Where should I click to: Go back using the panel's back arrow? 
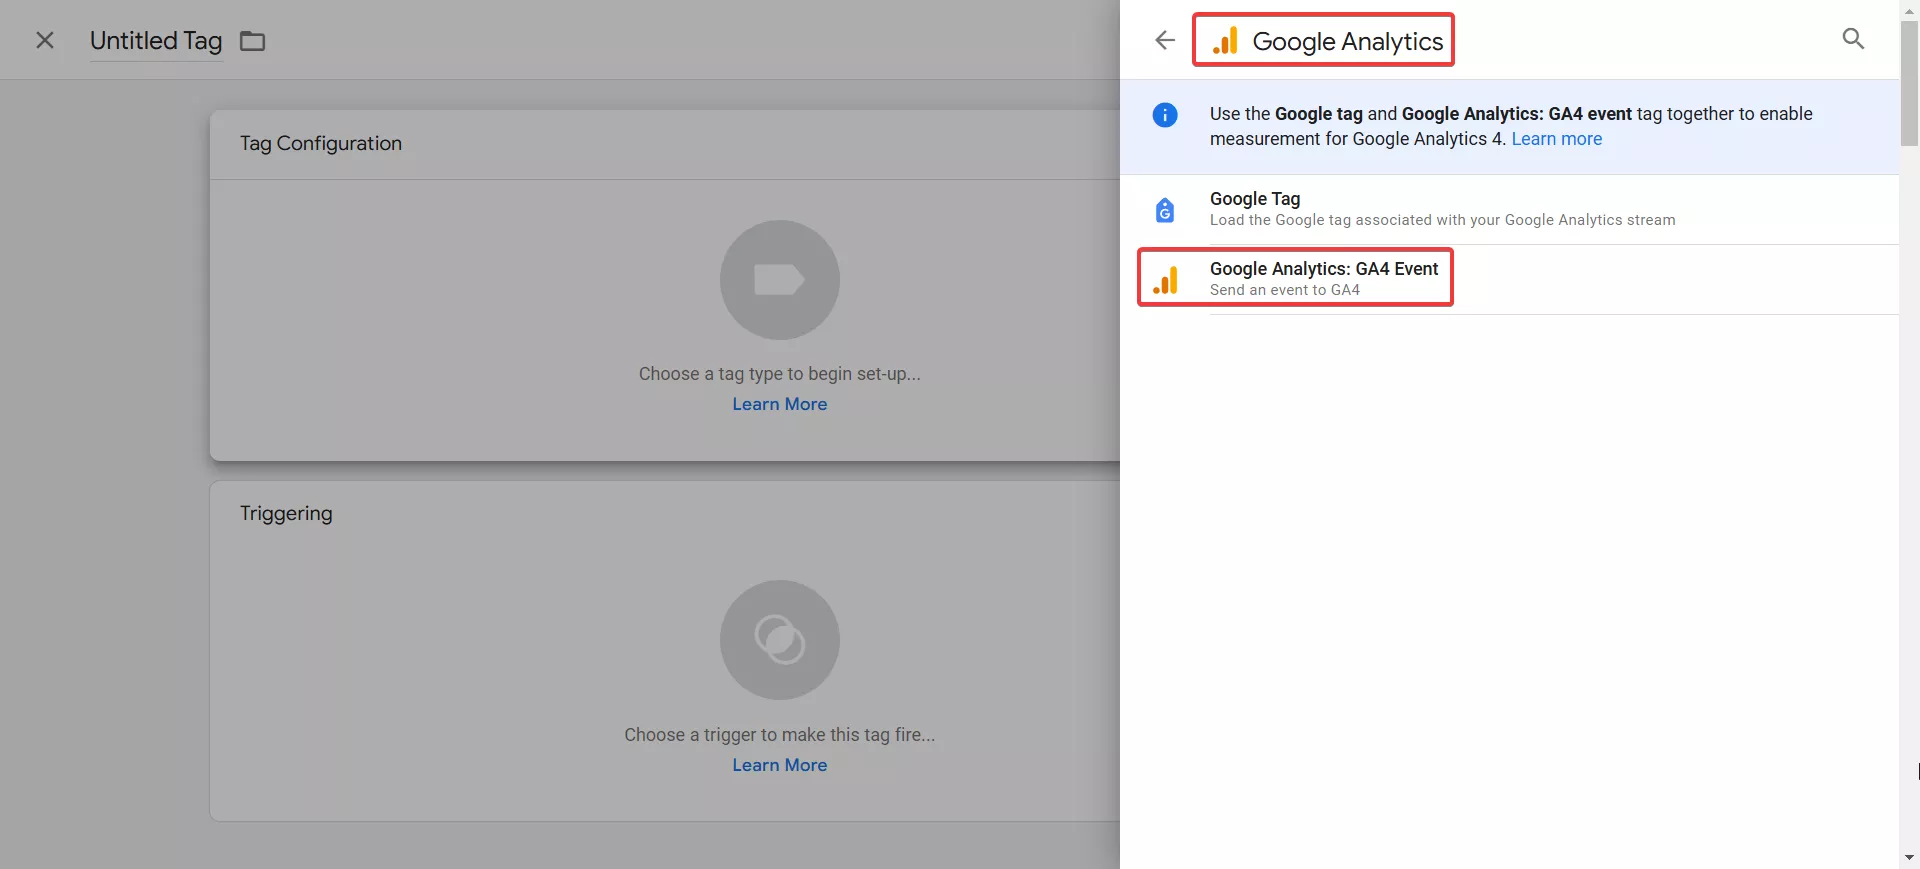[x=1165, y=40]
